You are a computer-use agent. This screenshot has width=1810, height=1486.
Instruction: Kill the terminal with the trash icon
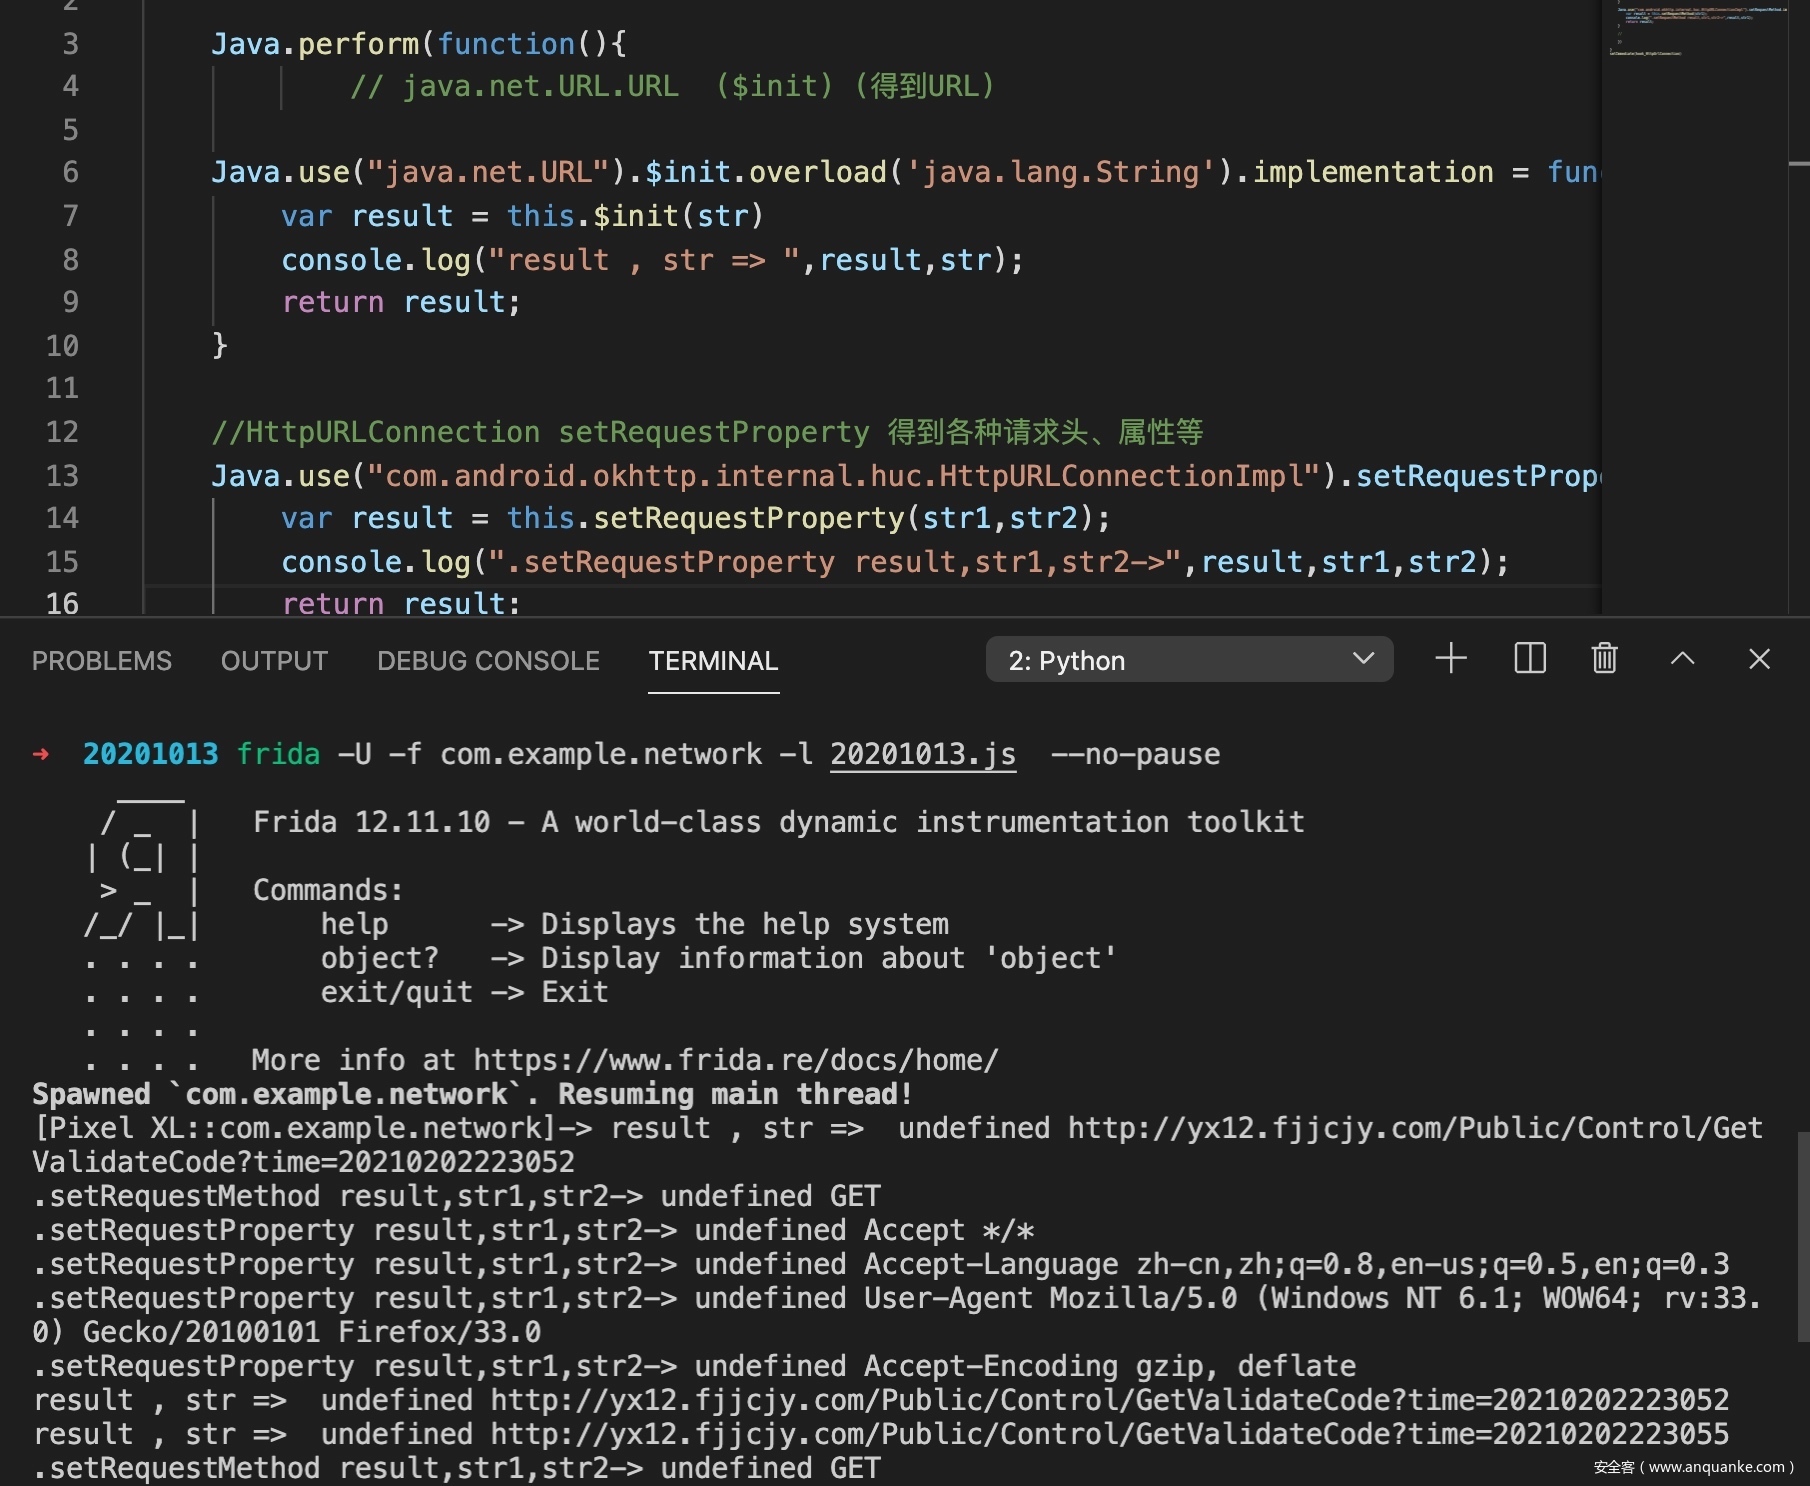click(1604, 659)
